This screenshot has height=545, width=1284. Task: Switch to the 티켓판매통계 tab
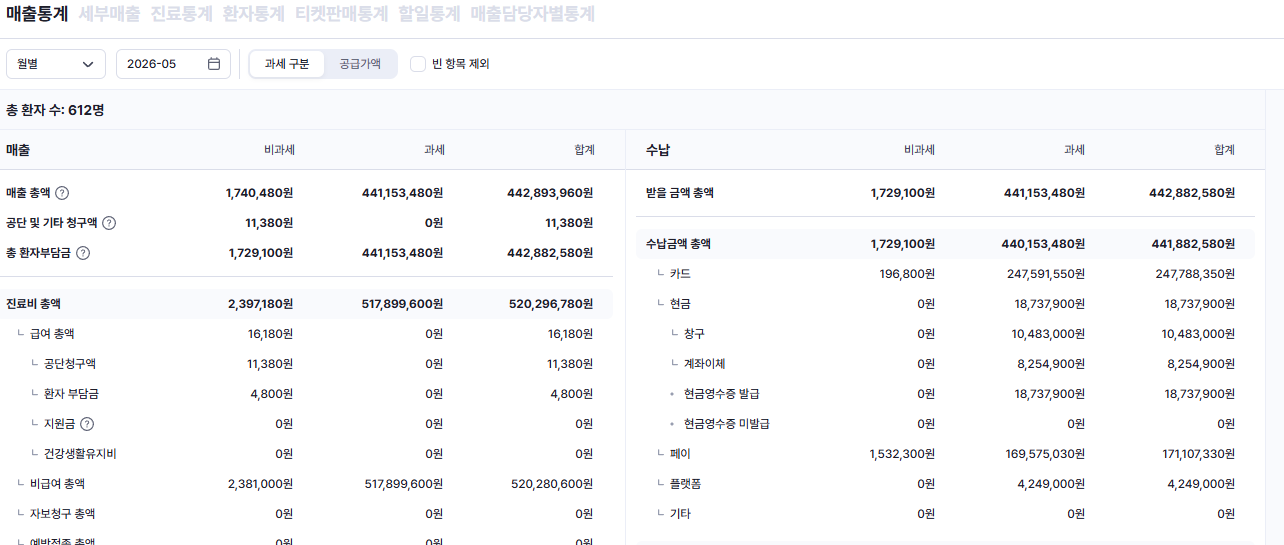341,14
